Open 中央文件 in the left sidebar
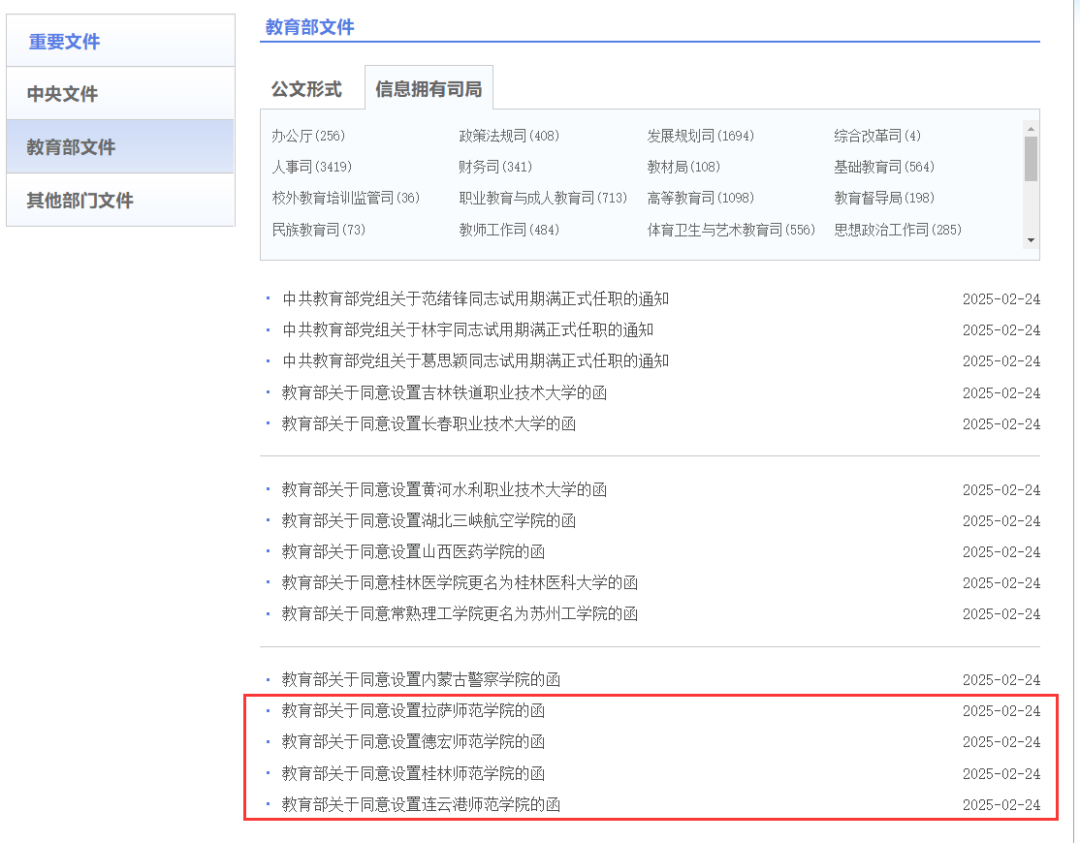Viewport: 1080px width, 843px height. pos(62,94)
